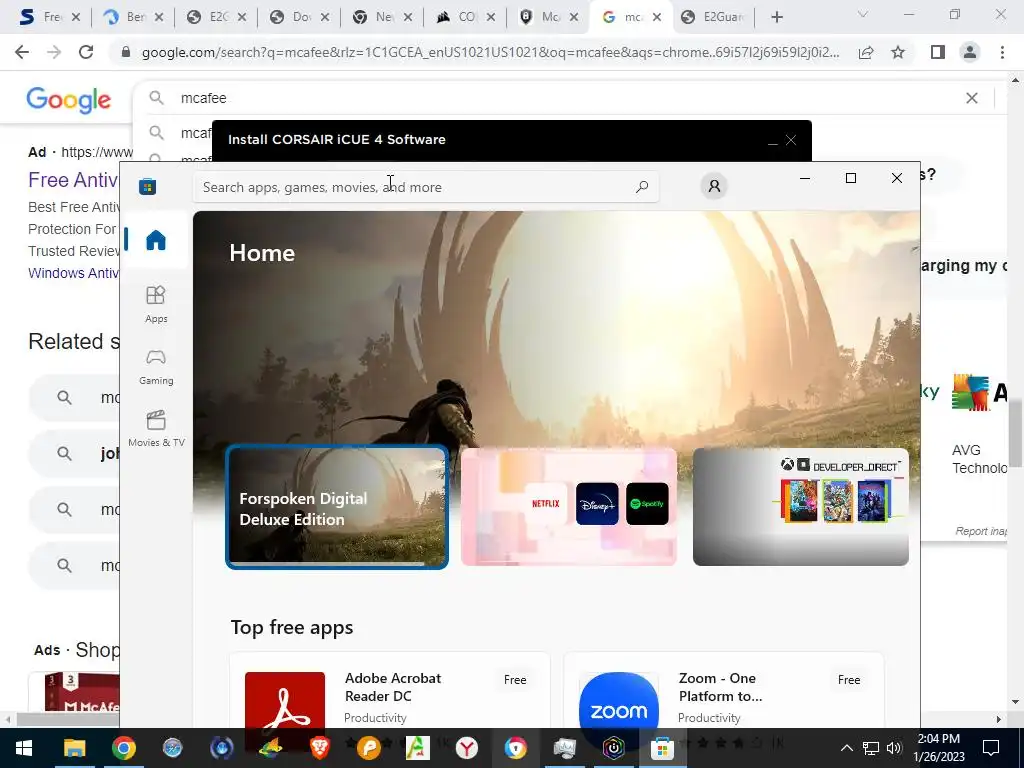Screen dimensions: 1024x768
Task: Open the Home section in Microsoft Store sidebar
Action: pos(156,240)
